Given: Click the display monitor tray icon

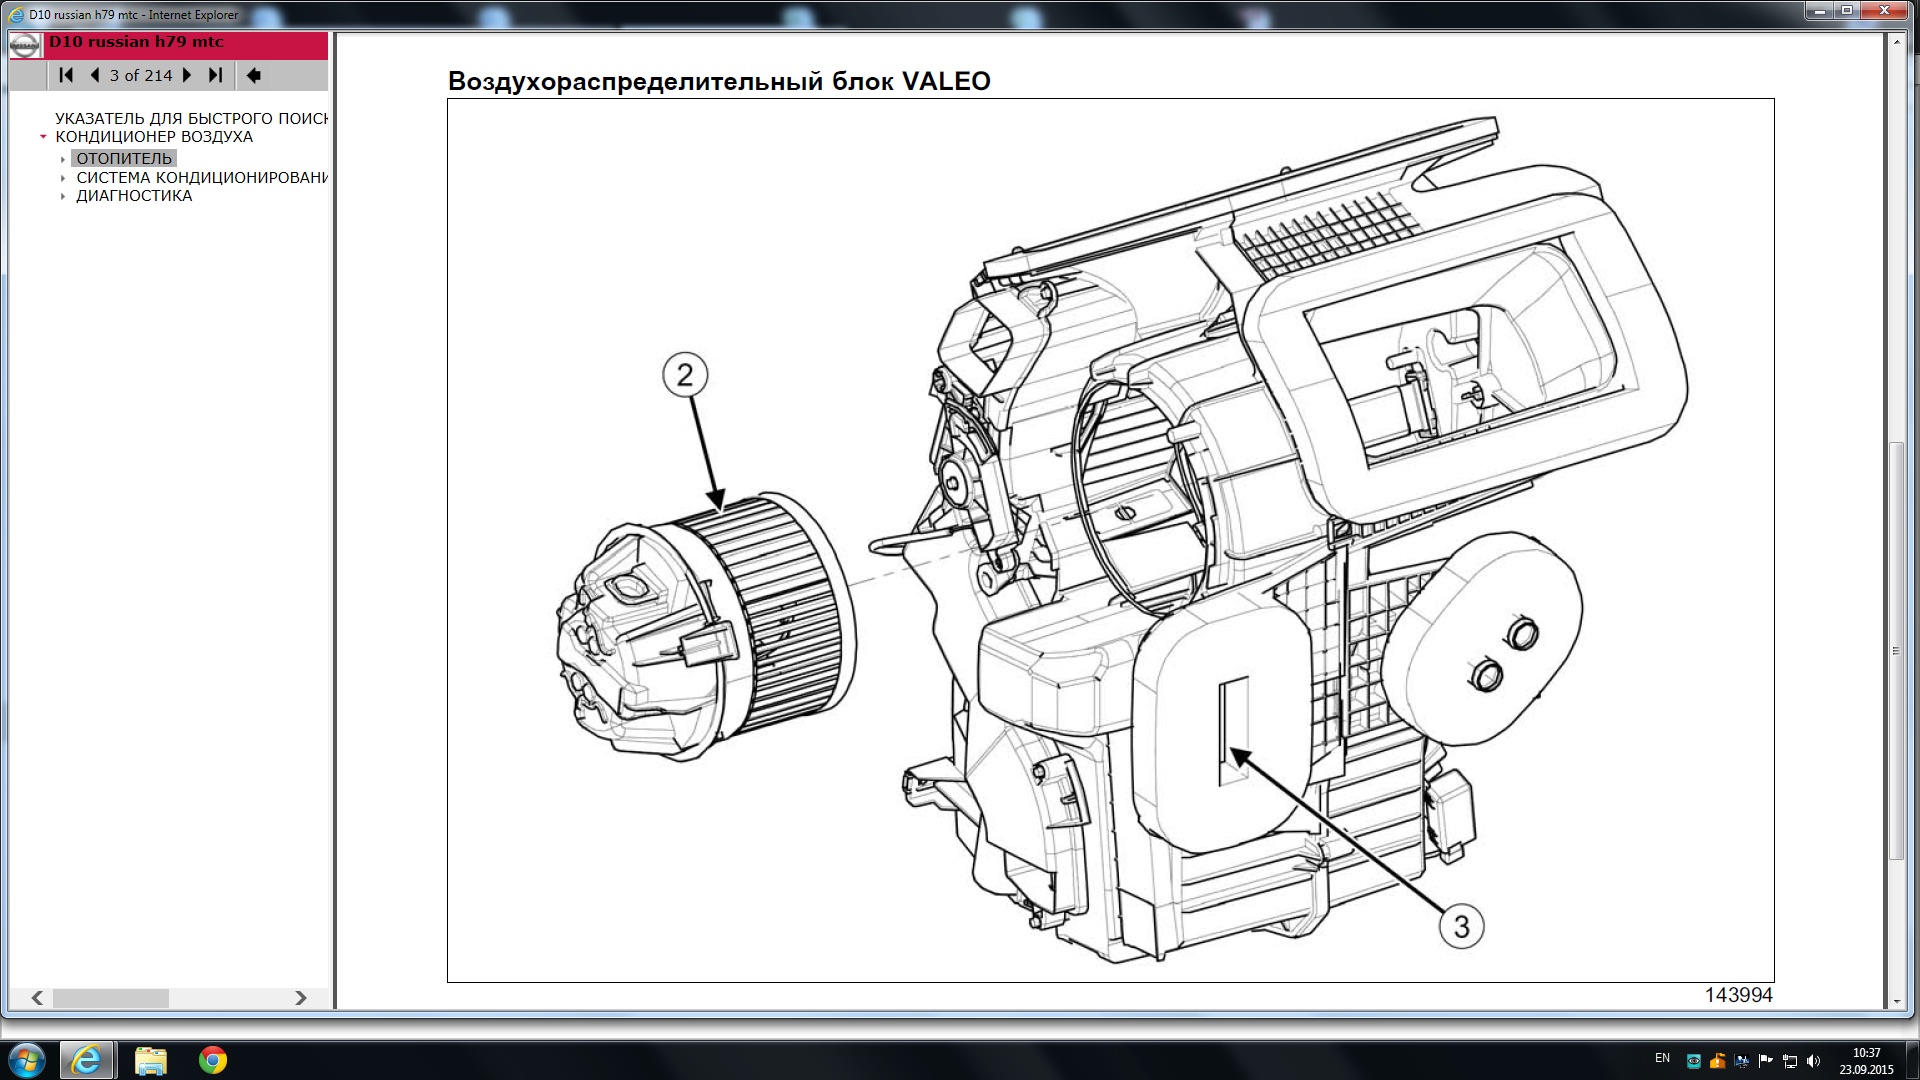Looking at the screenshot, I should point(1742,1061).
